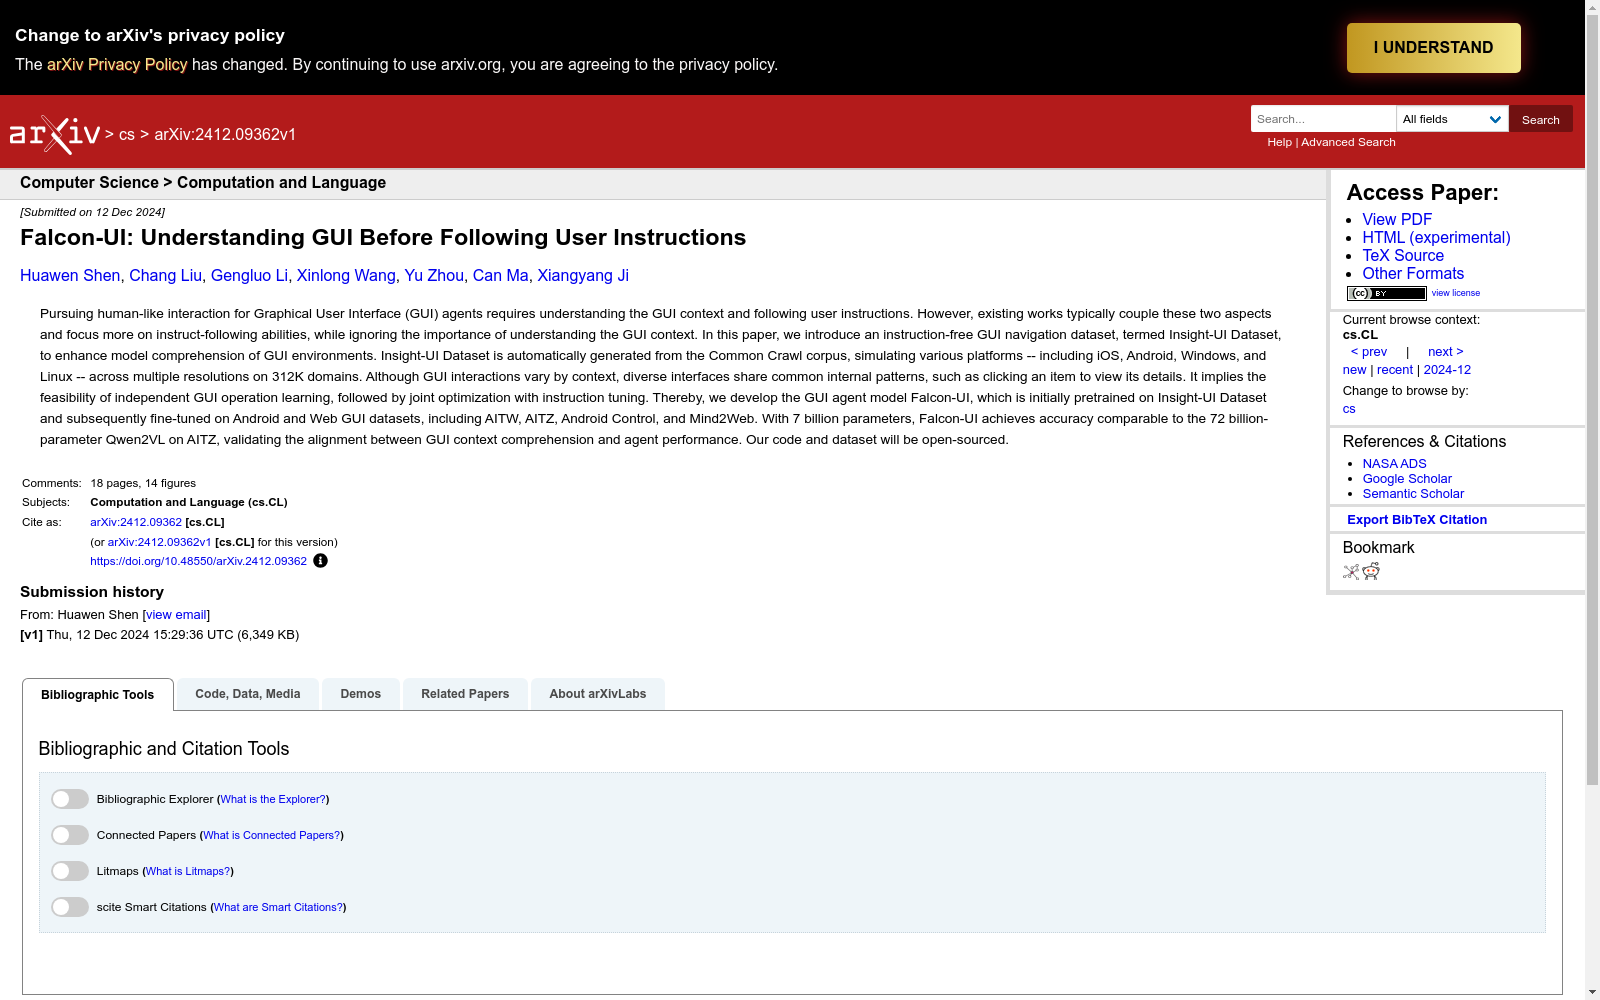Click the vertical scrollbar down arrow
This screenshot has height=1000, width=1600.
(x=1592, y=992)
